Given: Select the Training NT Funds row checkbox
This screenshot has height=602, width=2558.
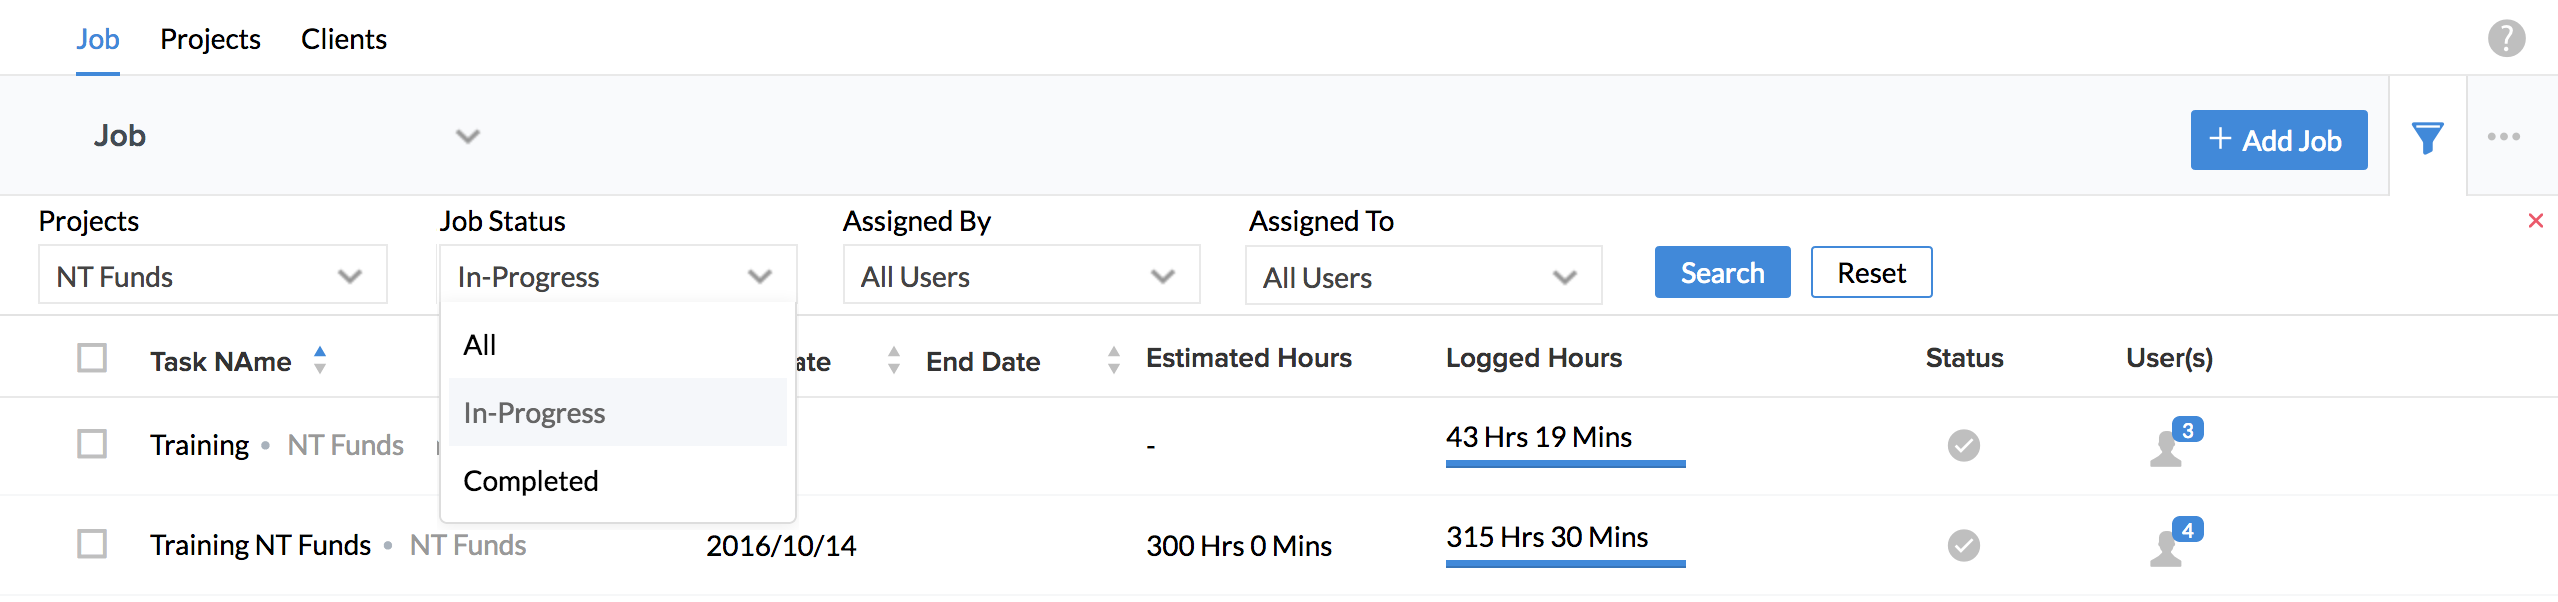Looking at the screenshot, I should pyautogui.click(x=92, y=544).
